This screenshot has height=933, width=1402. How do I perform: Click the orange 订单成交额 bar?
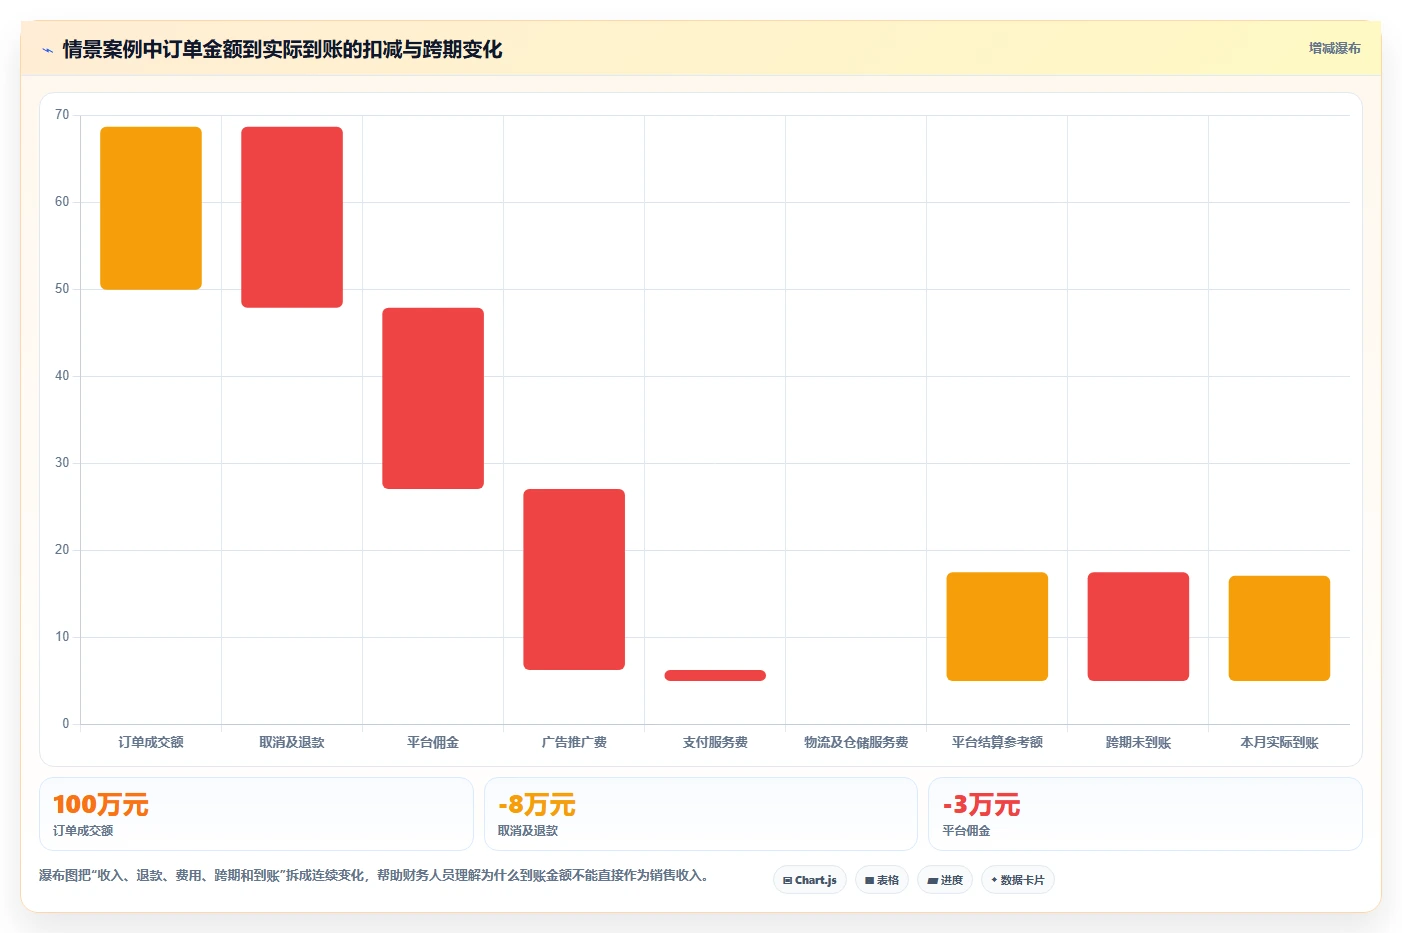(151, 208)
